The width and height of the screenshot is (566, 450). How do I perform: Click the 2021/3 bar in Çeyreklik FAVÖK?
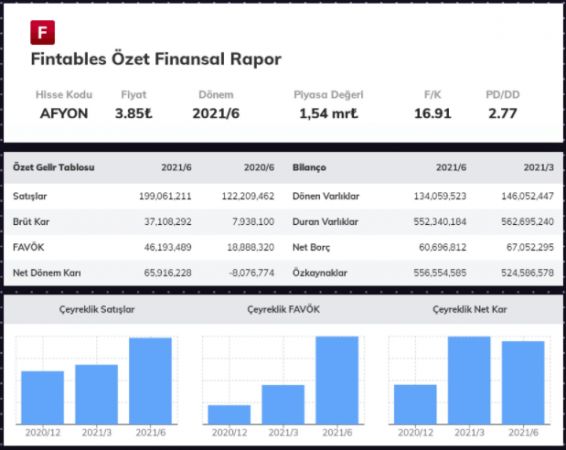(x=283, y=405)
